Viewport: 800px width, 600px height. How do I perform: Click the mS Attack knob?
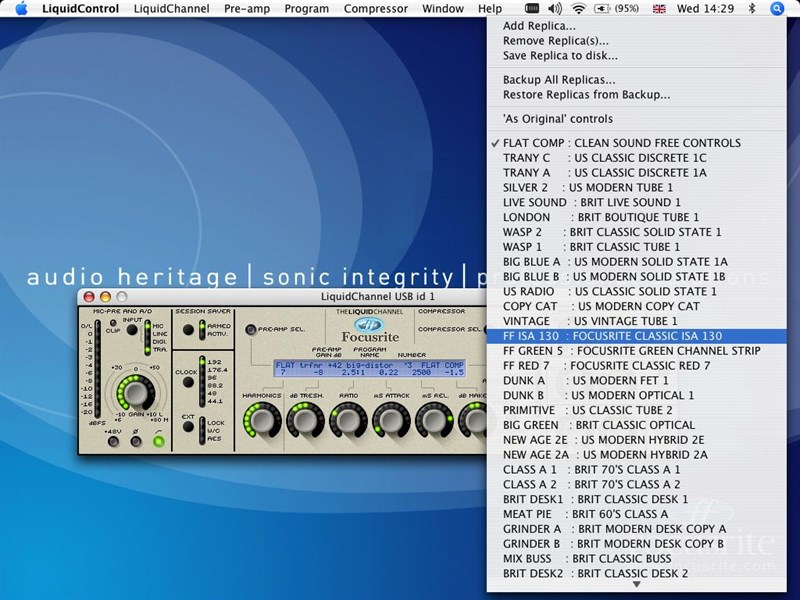click(391, 420)
